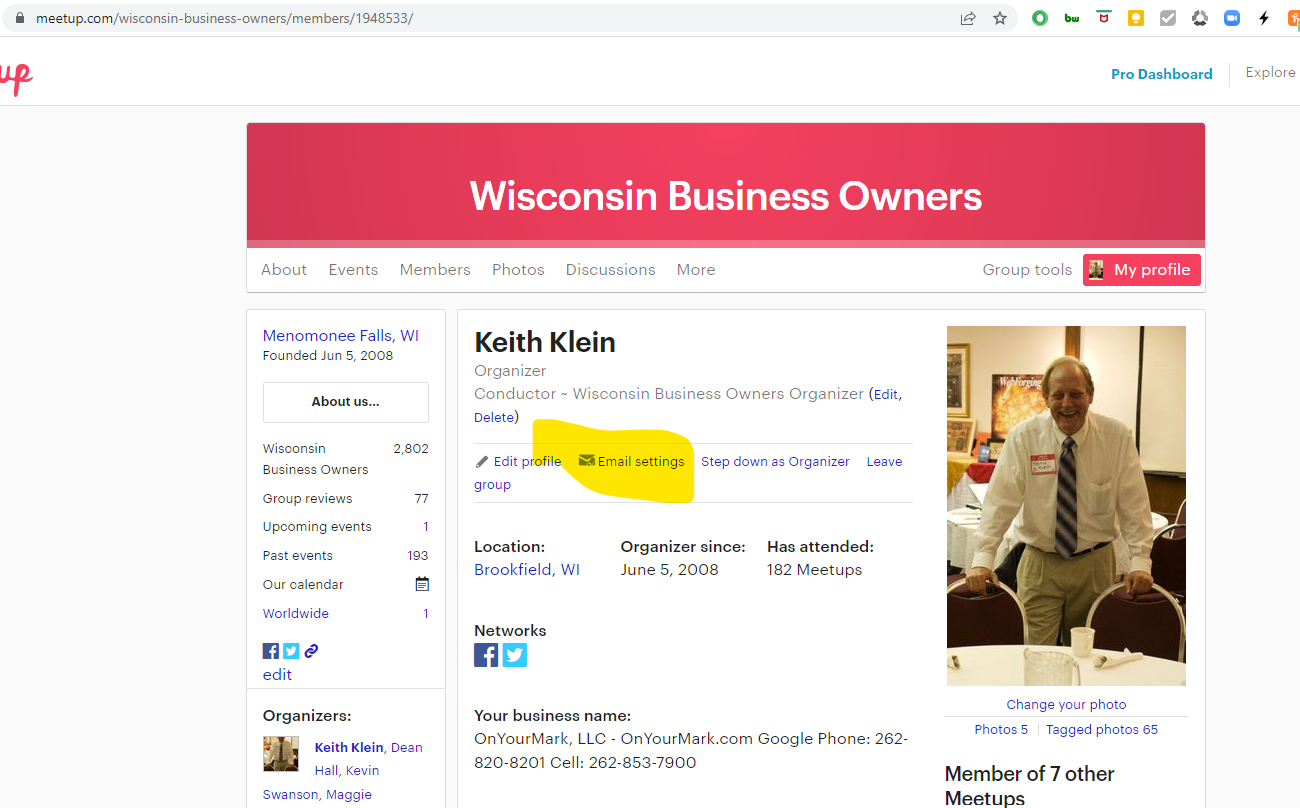Open the About tab
Viewport: 1300px width, 808px height.
point(284,270)
